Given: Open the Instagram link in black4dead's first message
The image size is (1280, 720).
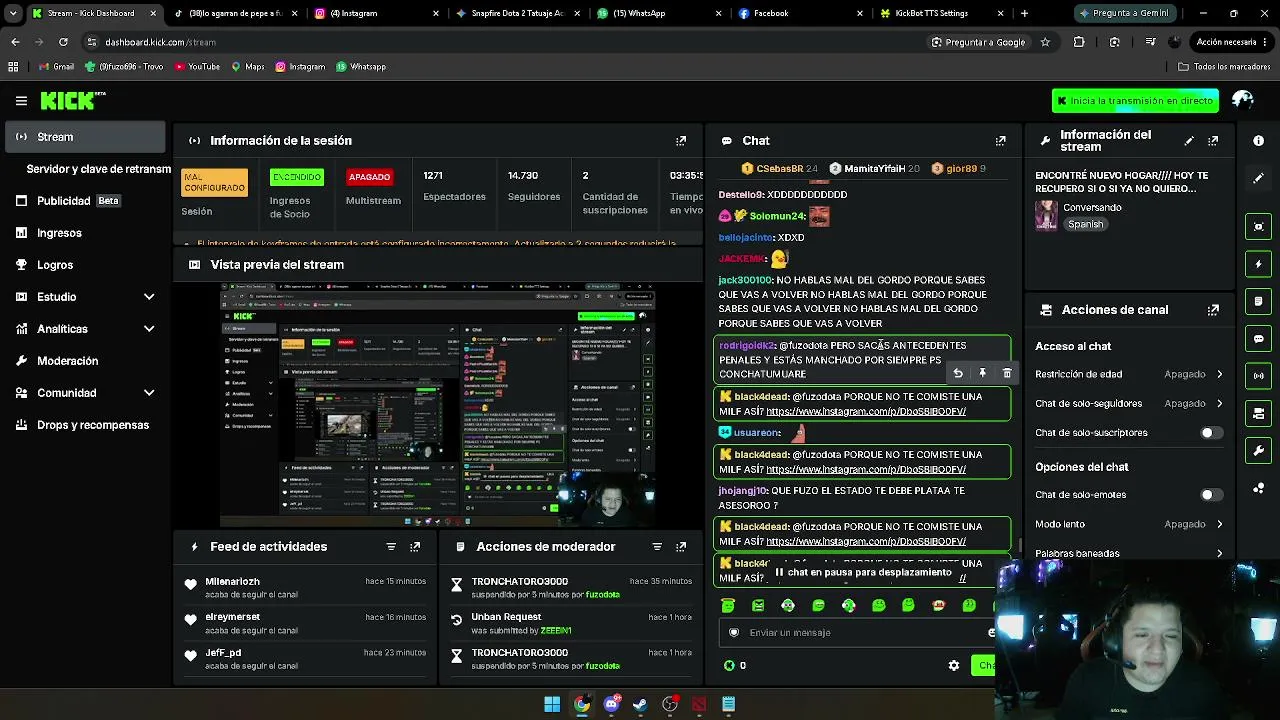Looking at the screenshot, I should (x=866, y=412).
